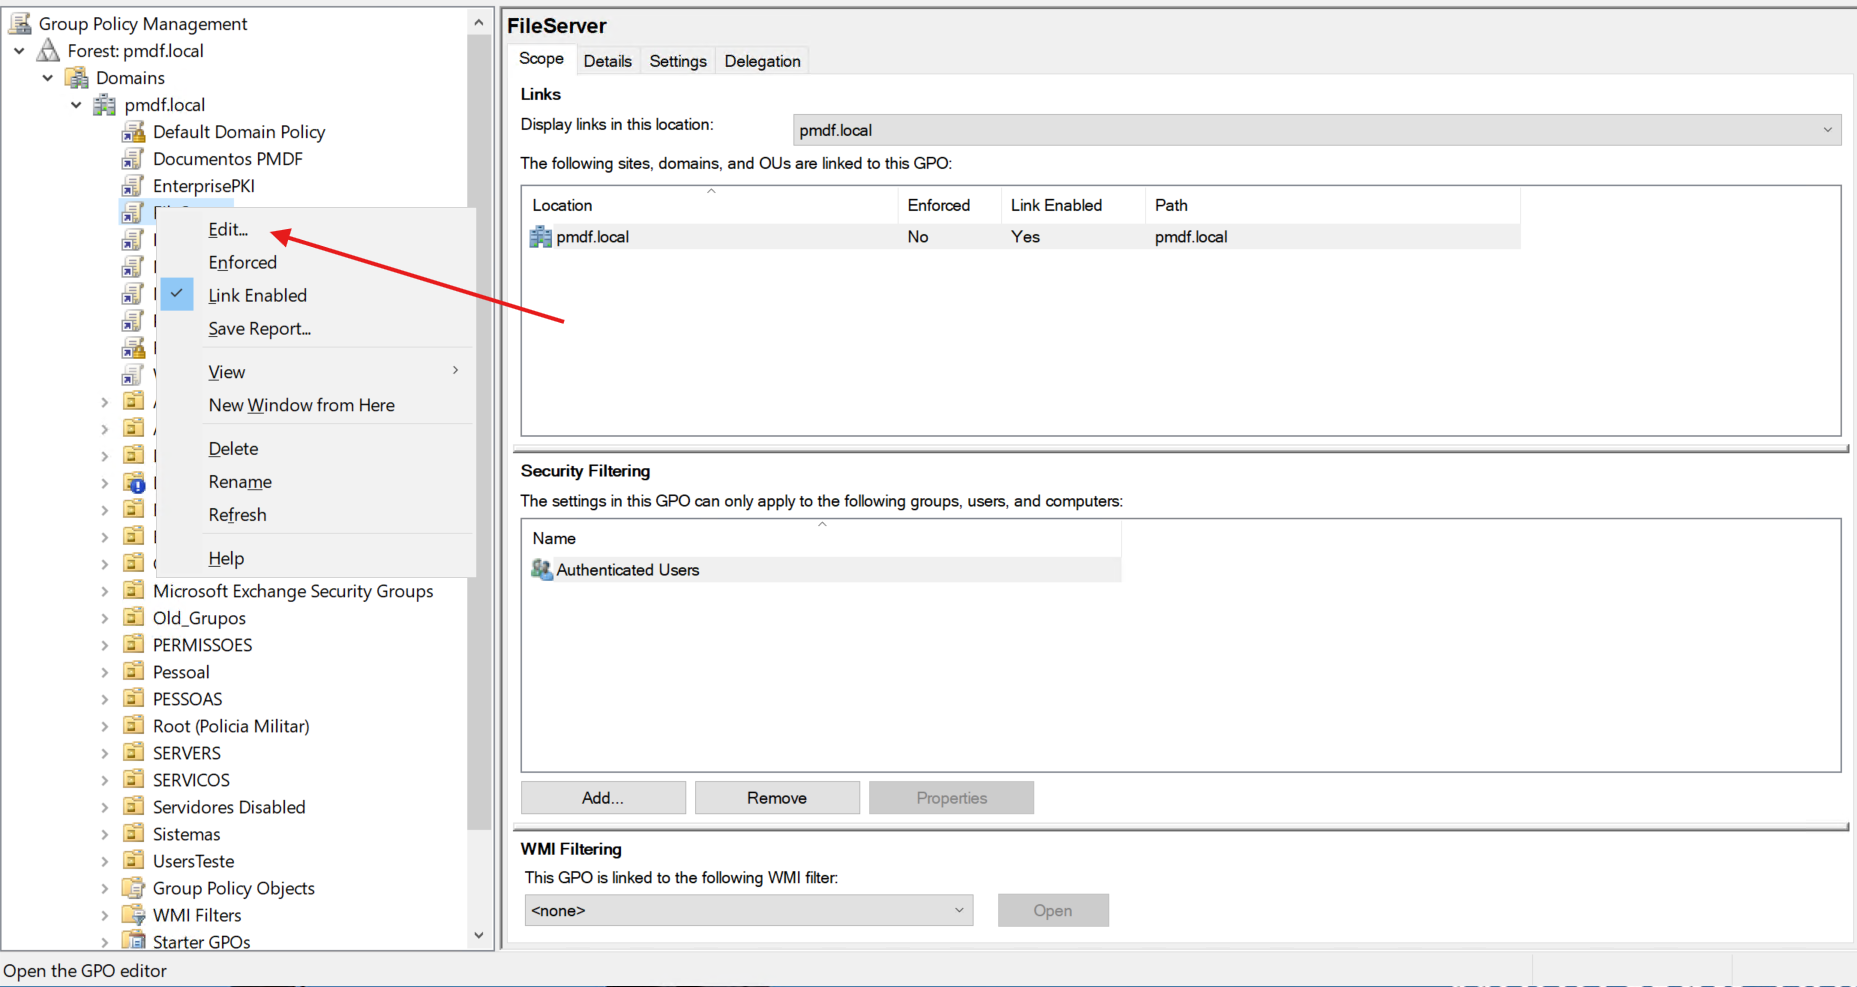This screenshot has width=1857, height=987.
Task: Click the EnterprisePKI GPO icon
Action: 133,186
